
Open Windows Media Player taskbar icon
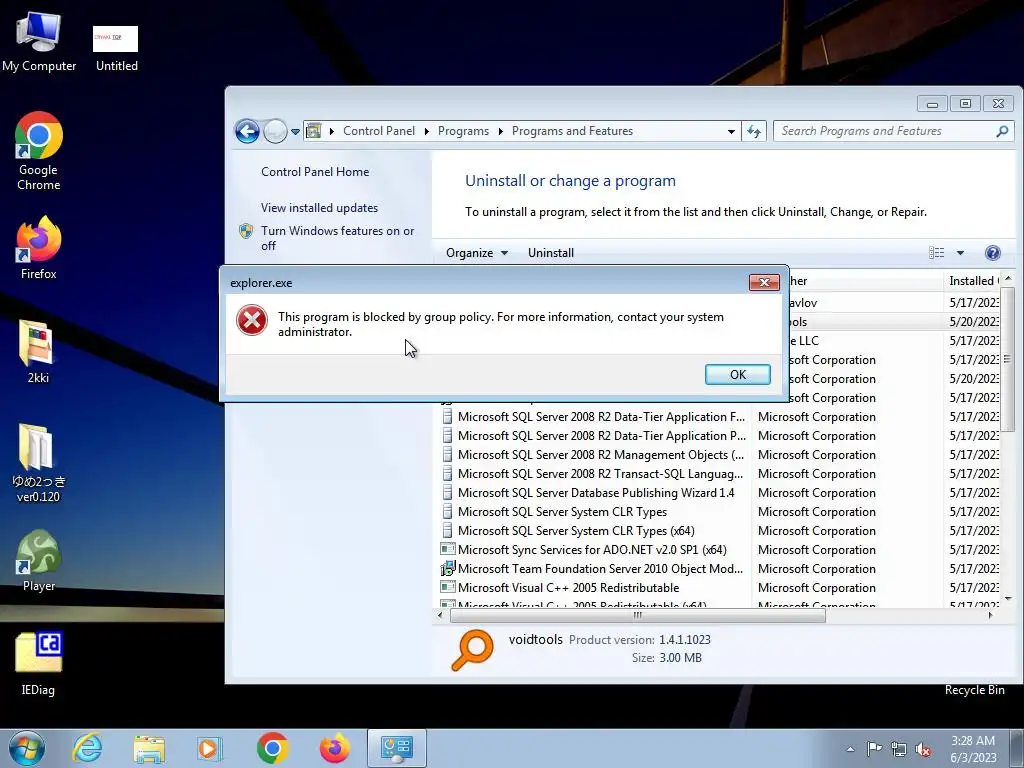pyautogui.click(x=210, y=748)
